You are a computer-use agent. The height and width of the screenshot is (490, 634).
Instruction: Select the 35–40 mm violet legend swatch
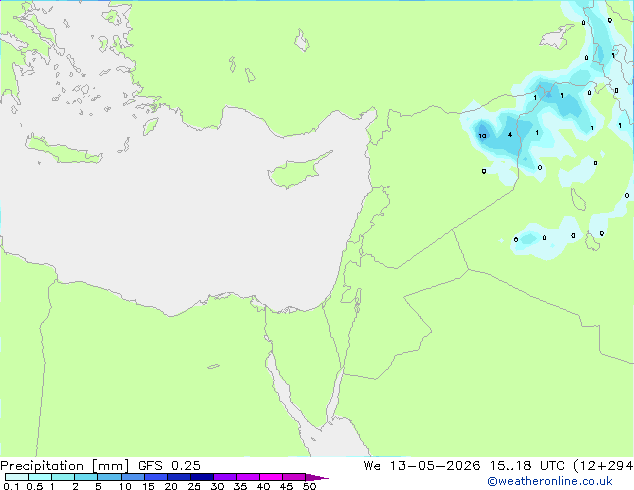coord(248,477)
